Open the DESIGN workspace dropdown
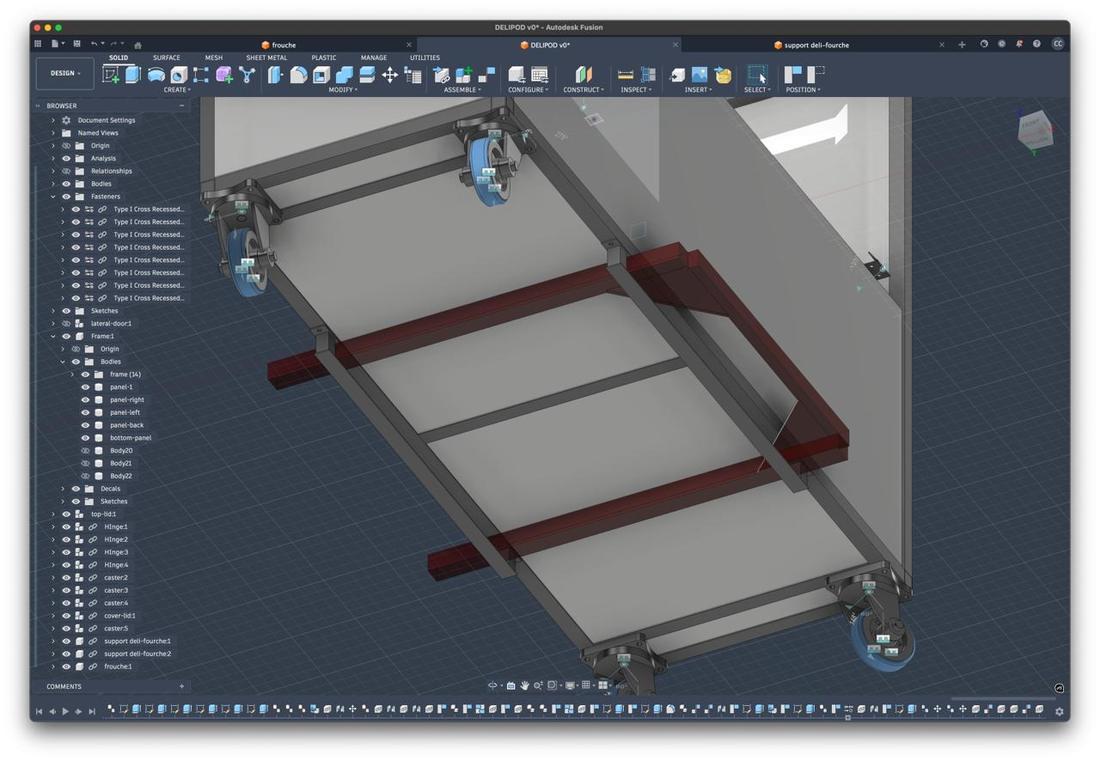 (x=65, y=73)
